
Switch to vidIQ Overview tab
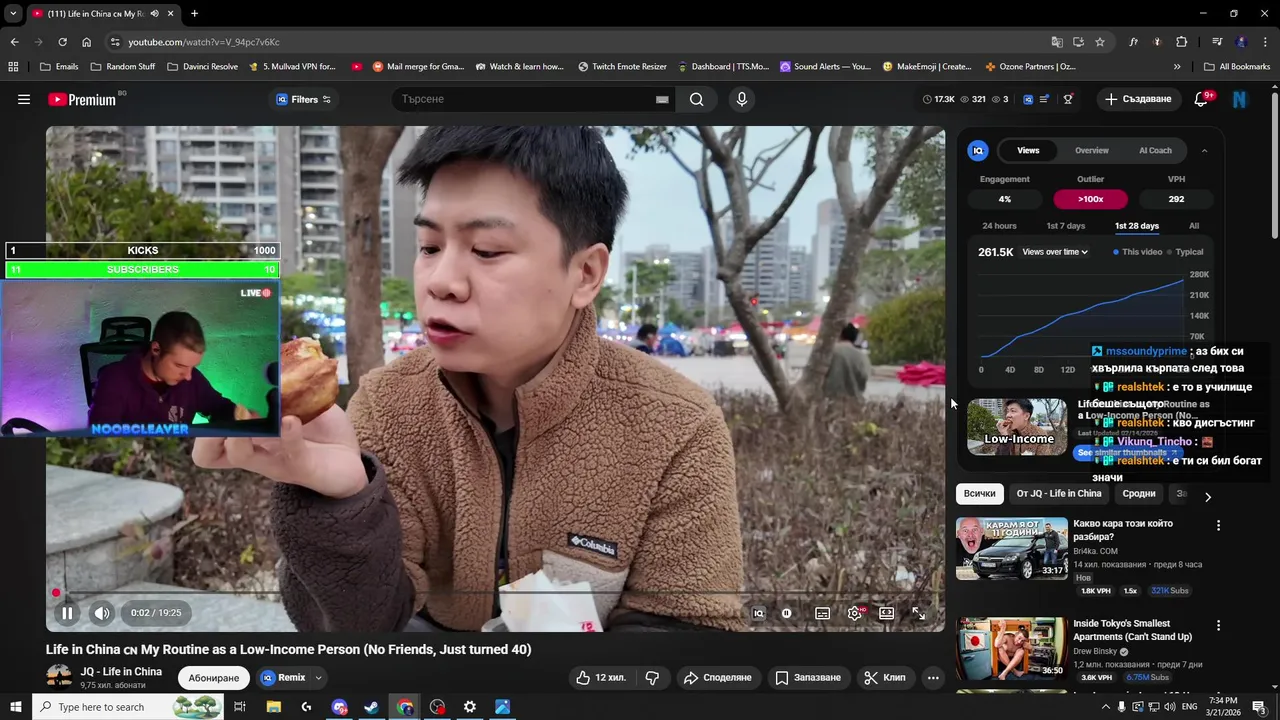pos(1091,150)
